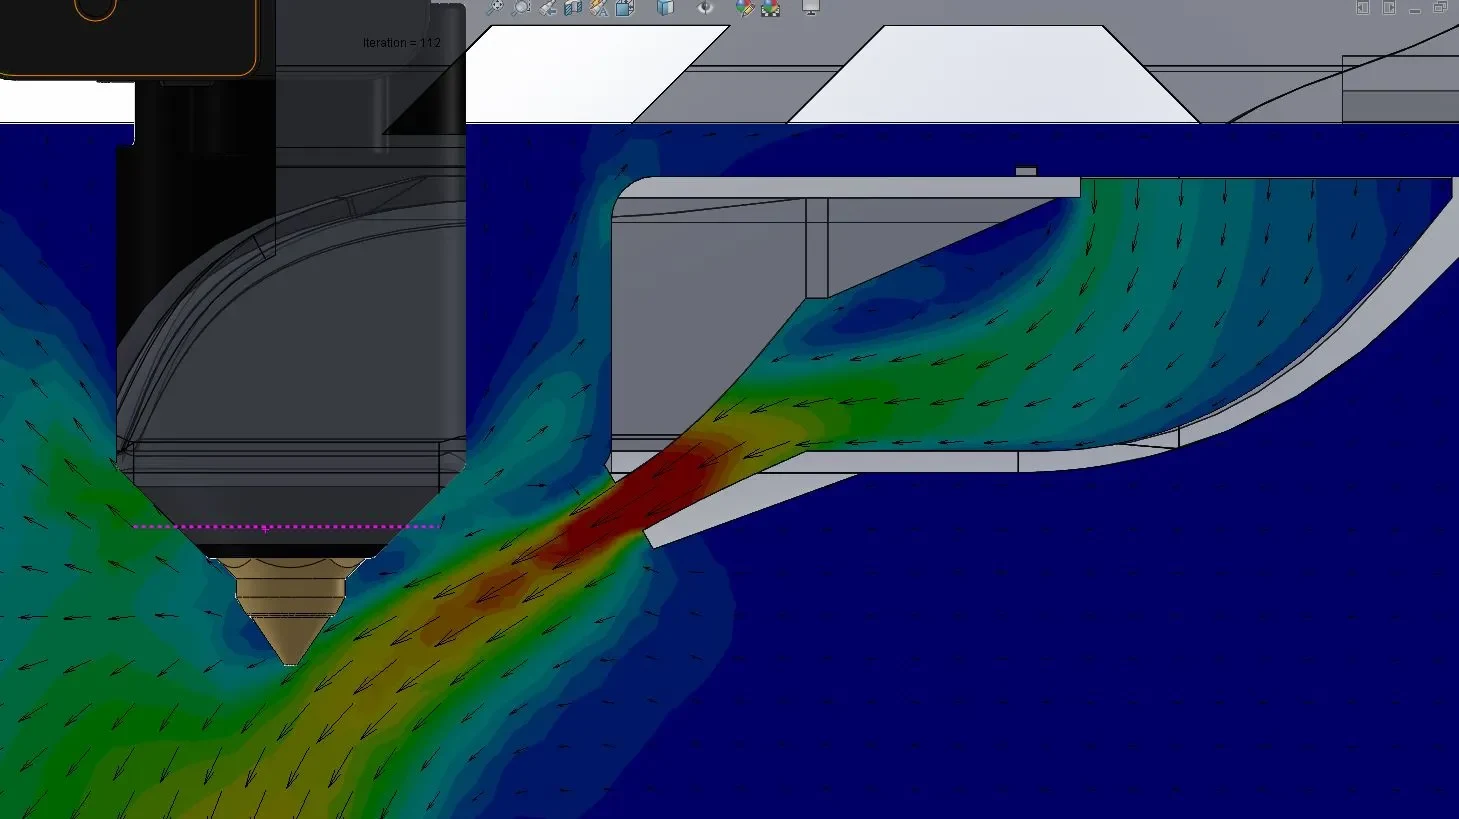Select the small gray tab atop the duct
This screenshot has width=1459, height=819.
[1026, 172]
